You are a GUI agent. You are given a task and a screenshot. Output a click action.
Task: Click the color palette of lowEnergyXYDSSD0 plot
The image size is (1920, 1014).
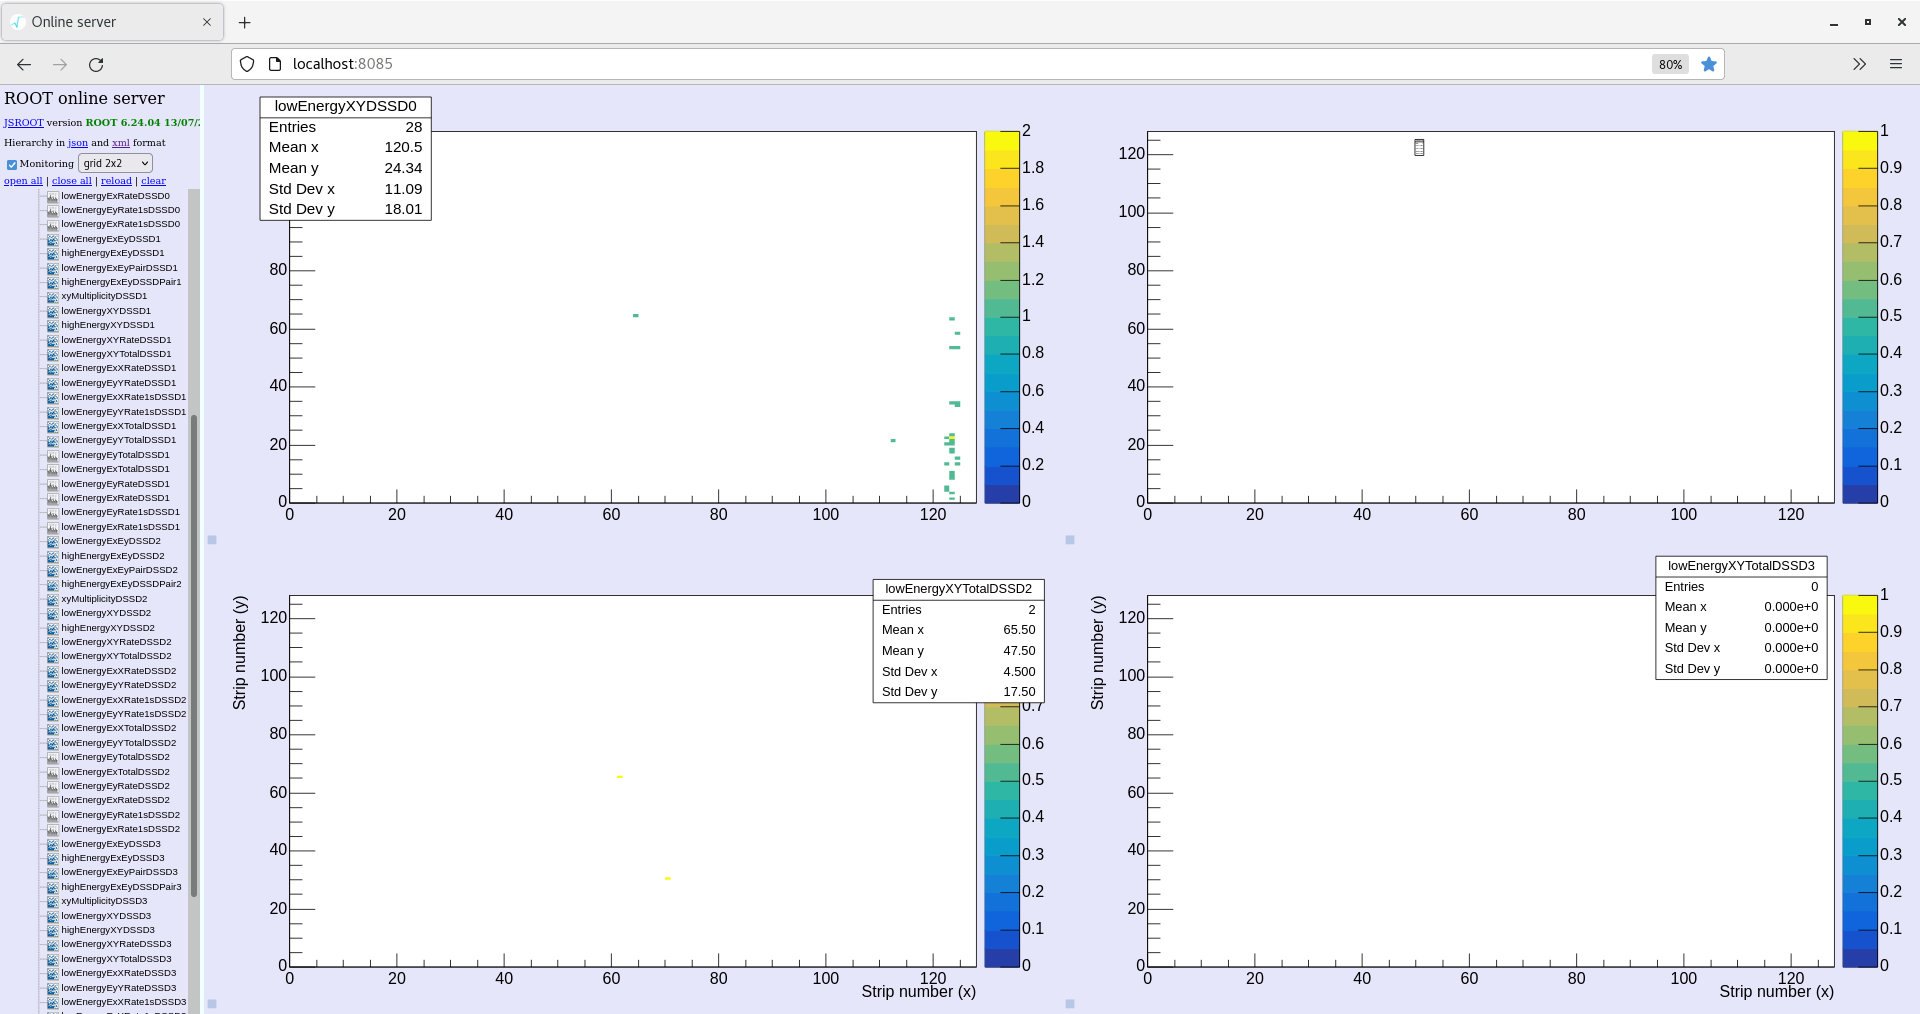[x=1001, y=317]
